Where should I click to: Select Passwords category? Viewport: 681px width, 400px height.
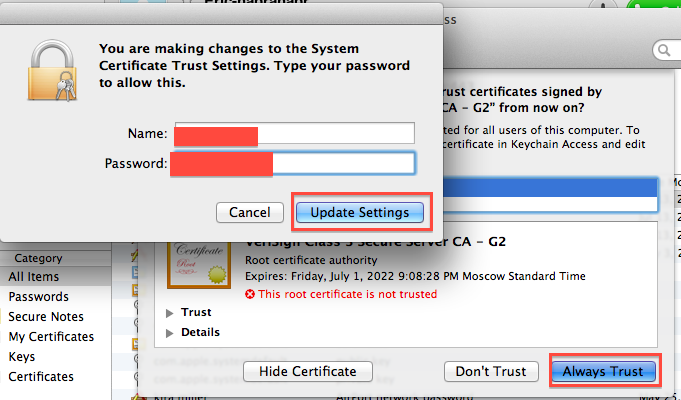click(38, 297)
